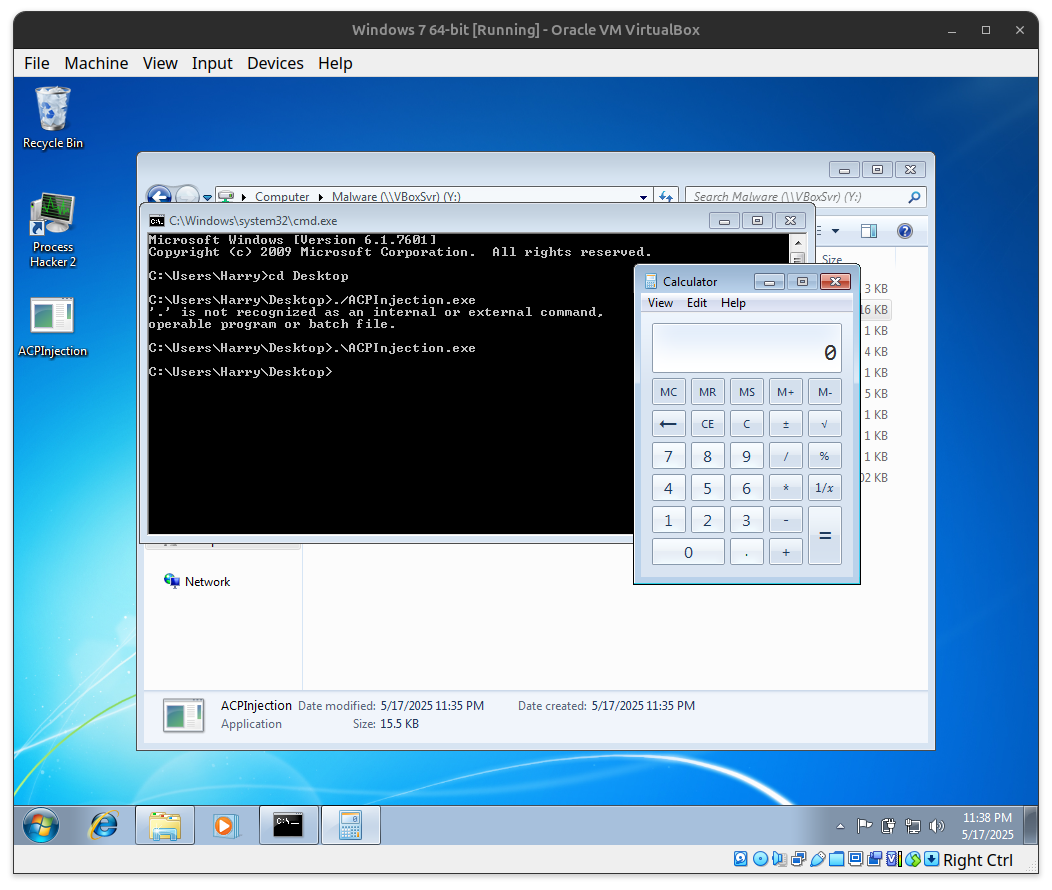Image resolution: width=1052 pixels, height=890 pixels.
Task: Open Calculator Edit menu
Action: tap(696, 303)
